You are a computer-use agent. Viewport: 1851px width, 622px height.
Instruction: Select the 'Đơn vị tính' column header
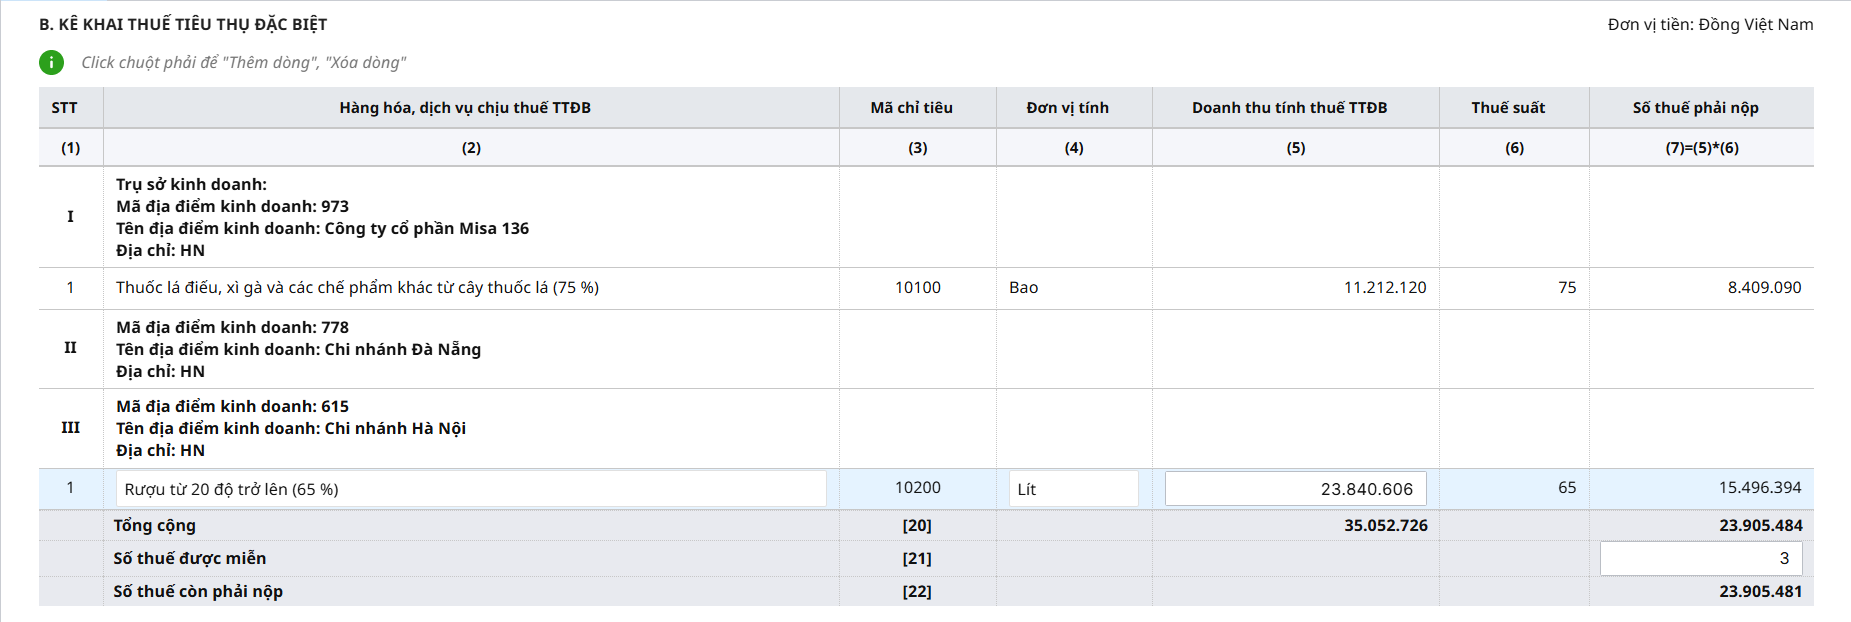tap(1067, 108)
